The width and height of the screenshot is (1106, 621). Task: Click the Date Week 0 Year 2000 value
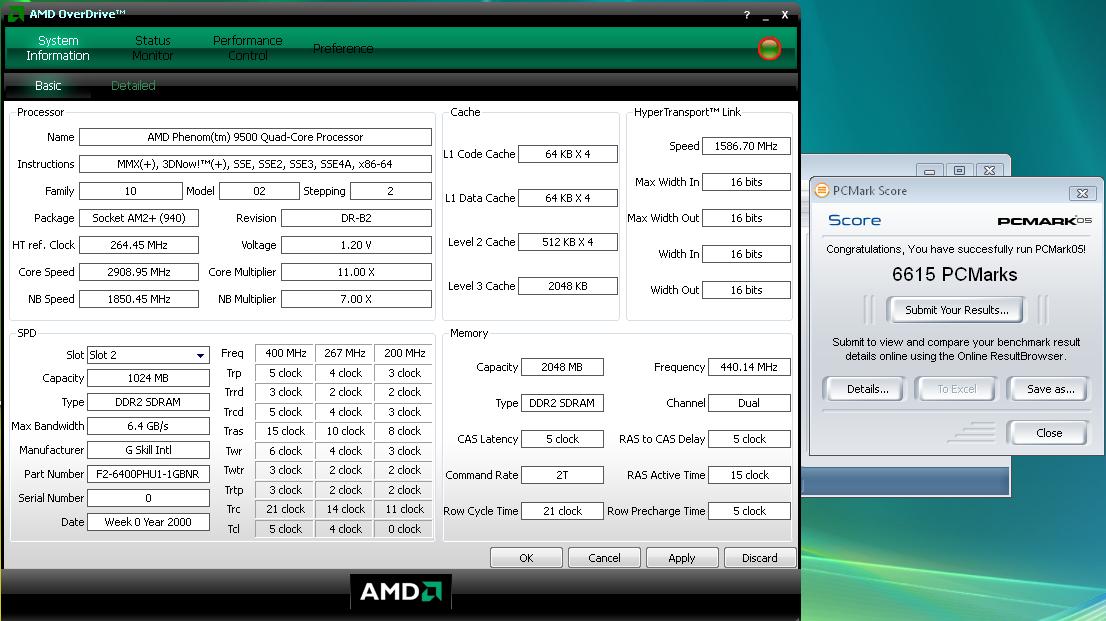pyautogui.click(x=148, y=522)
